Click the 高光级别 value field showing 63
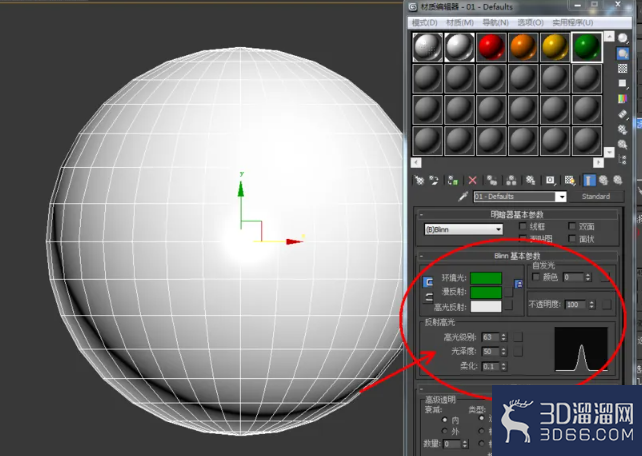Image resolution: width=642 pixels, height=456 pixels. coord(491,337)
